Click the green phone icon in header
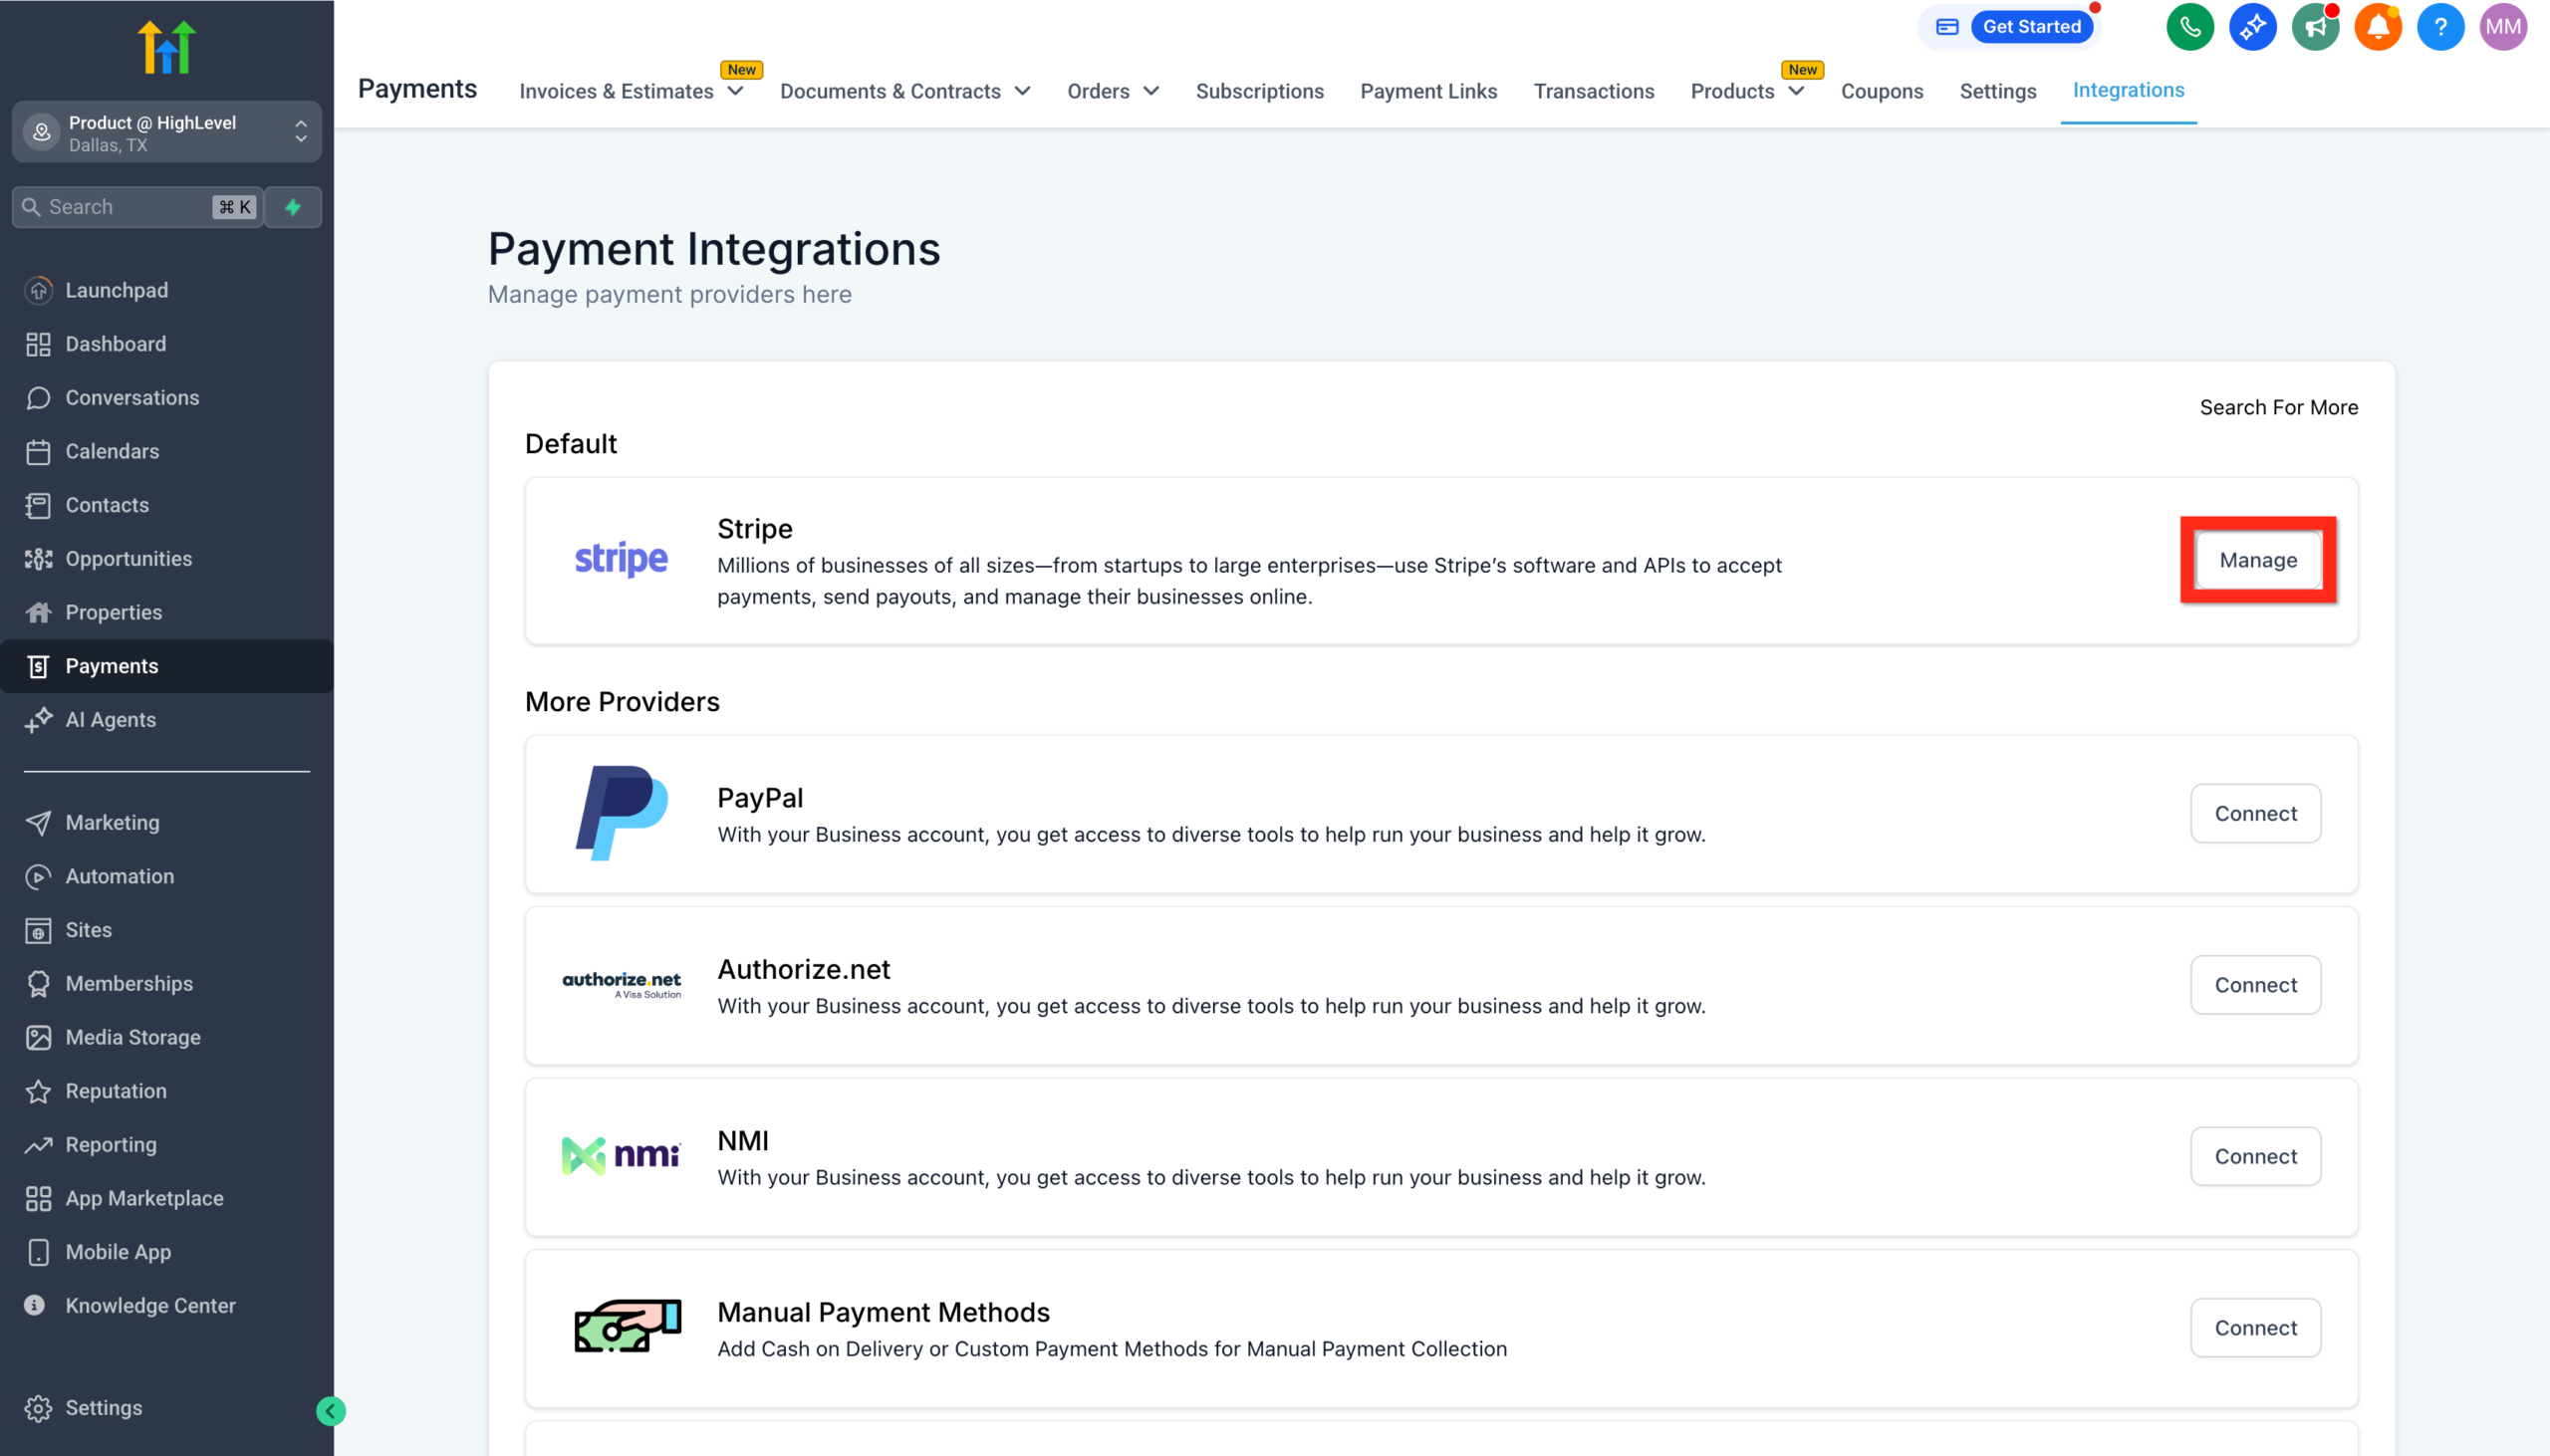This screenshot has height=1456, width=2550. (x=2190, y=27)
